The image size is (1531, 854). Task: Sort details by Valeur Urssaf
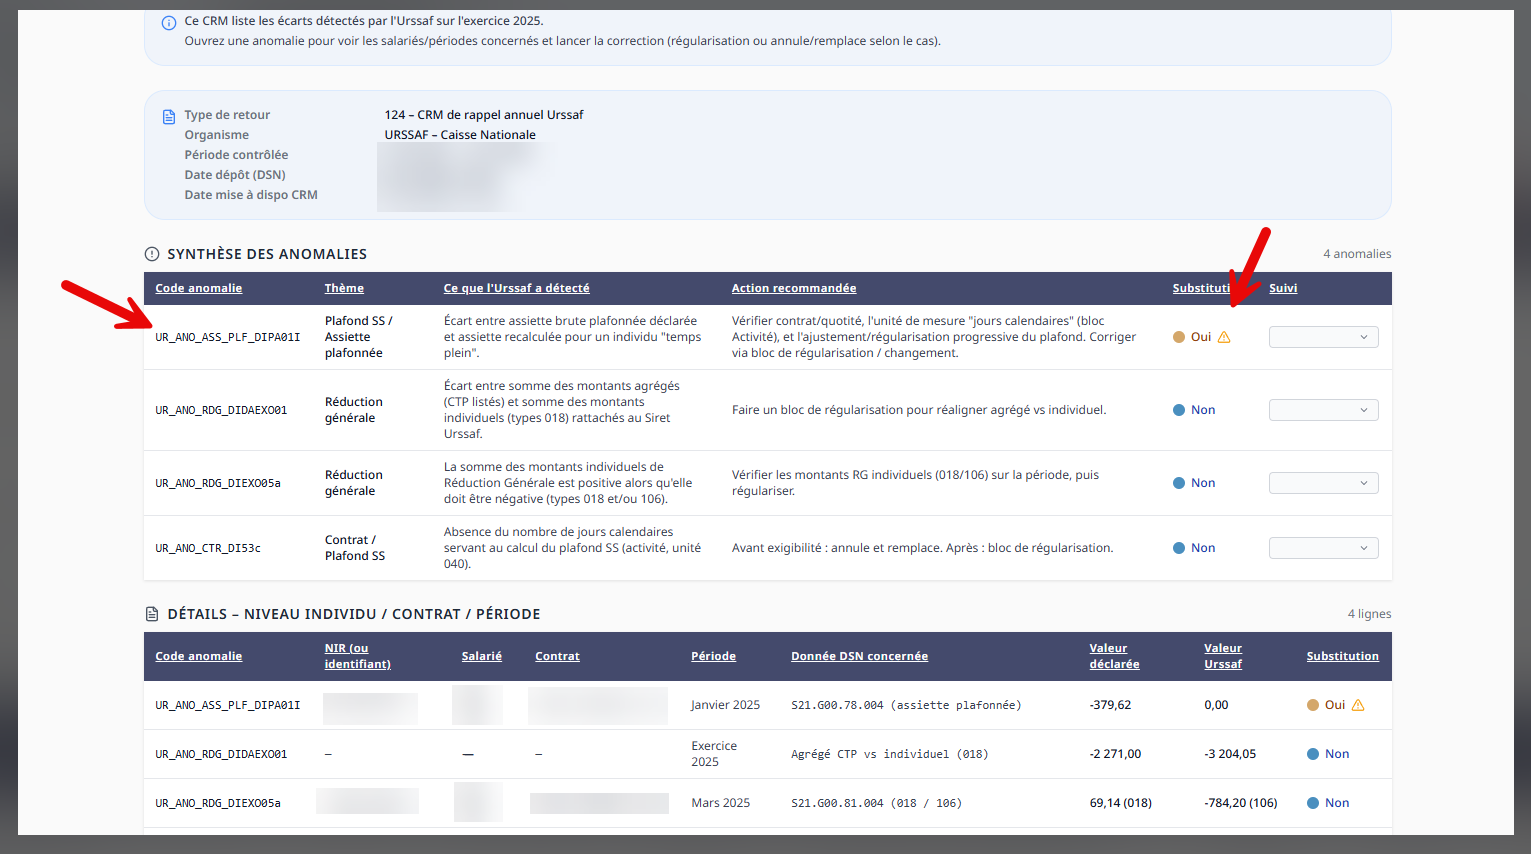click(1223, 656)
